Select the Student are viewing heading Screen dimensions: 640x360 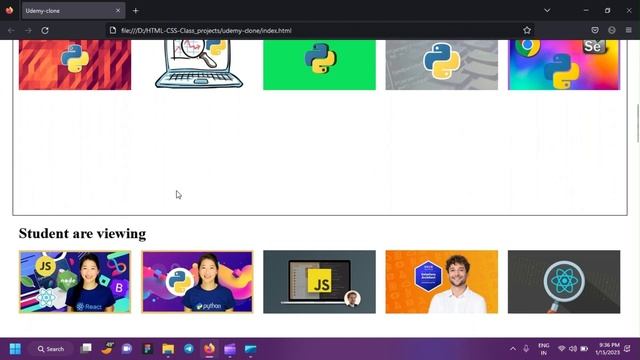coord(82,233)
